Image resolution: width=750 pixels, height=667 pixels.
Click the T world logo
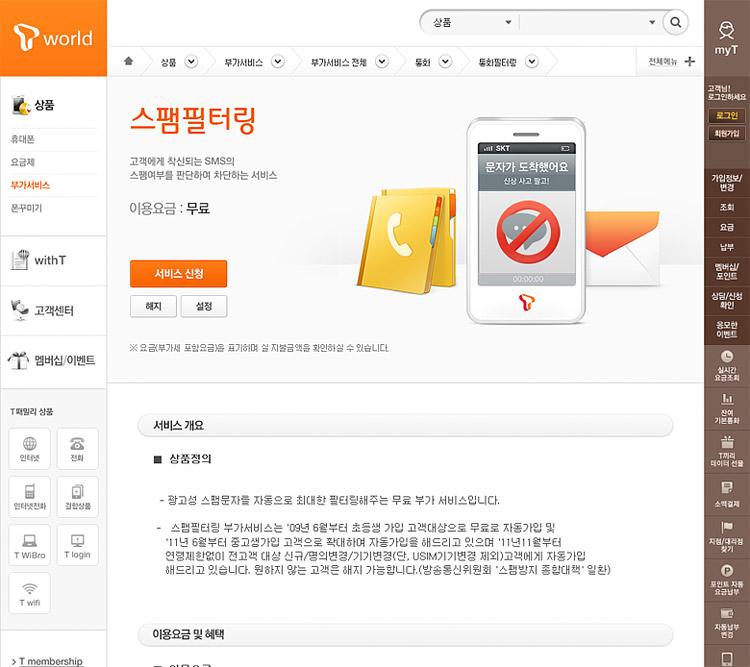coord(53,38)
